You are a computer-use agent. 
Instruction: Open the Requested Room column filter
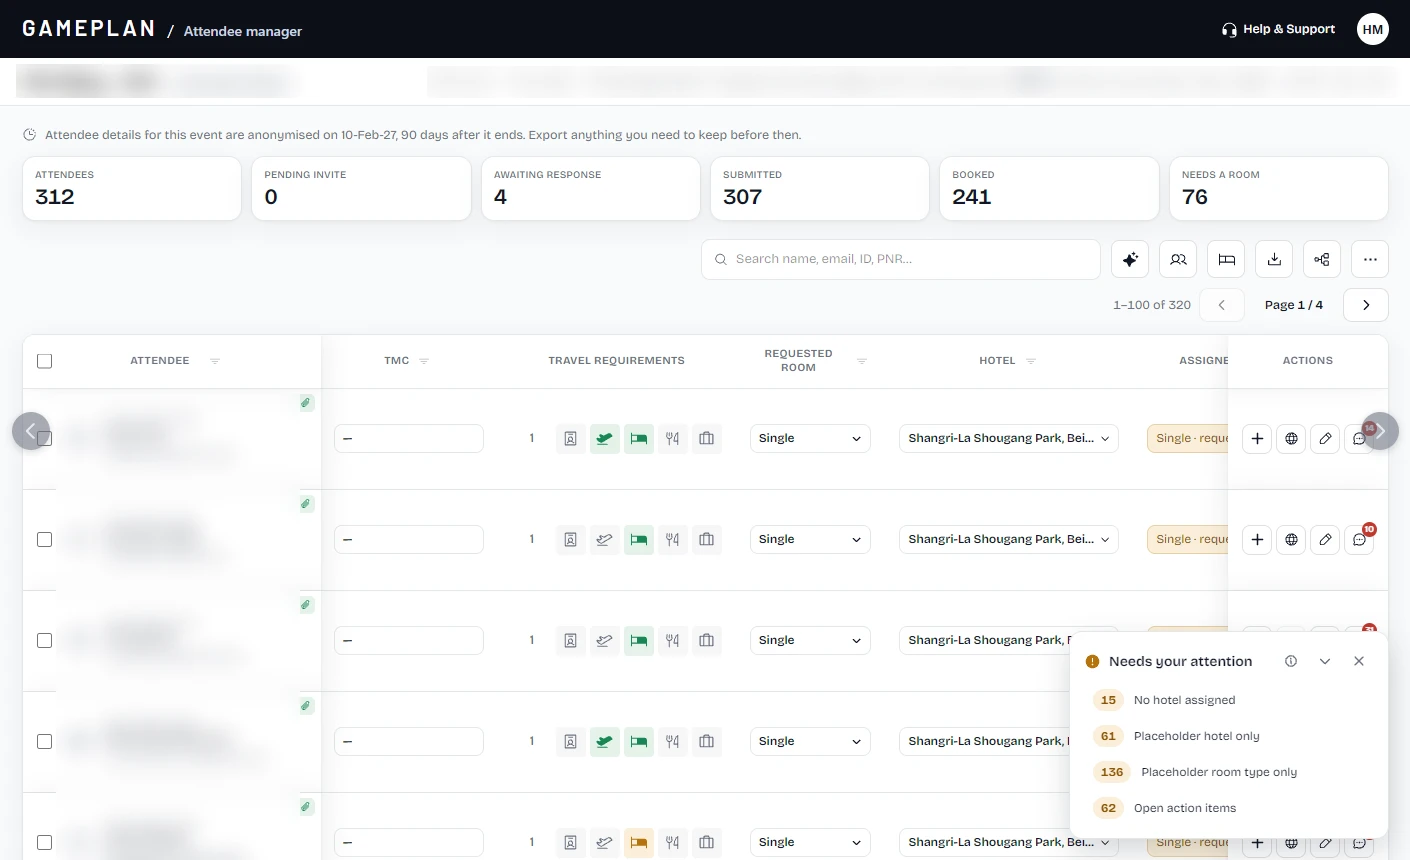862,361
